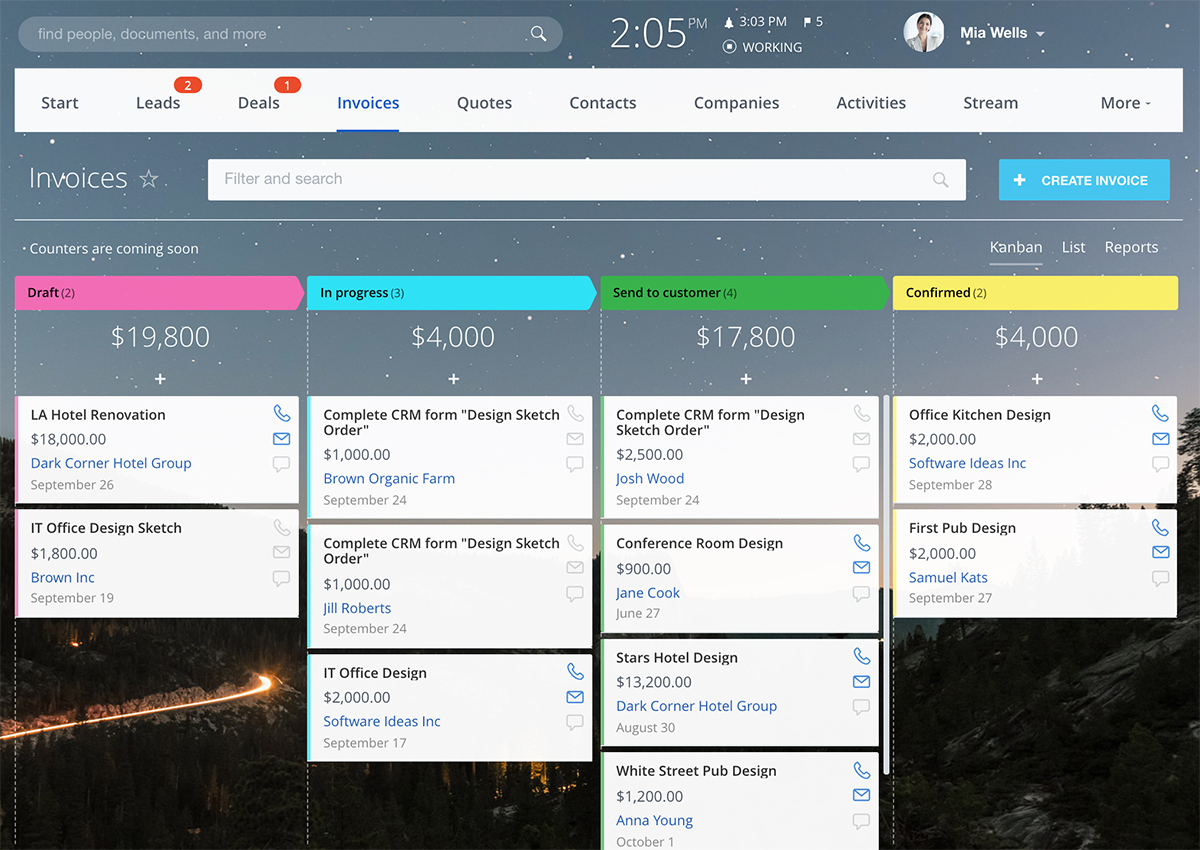
Task: Switch to the Deals tab
Action: (x=258, y=103)
